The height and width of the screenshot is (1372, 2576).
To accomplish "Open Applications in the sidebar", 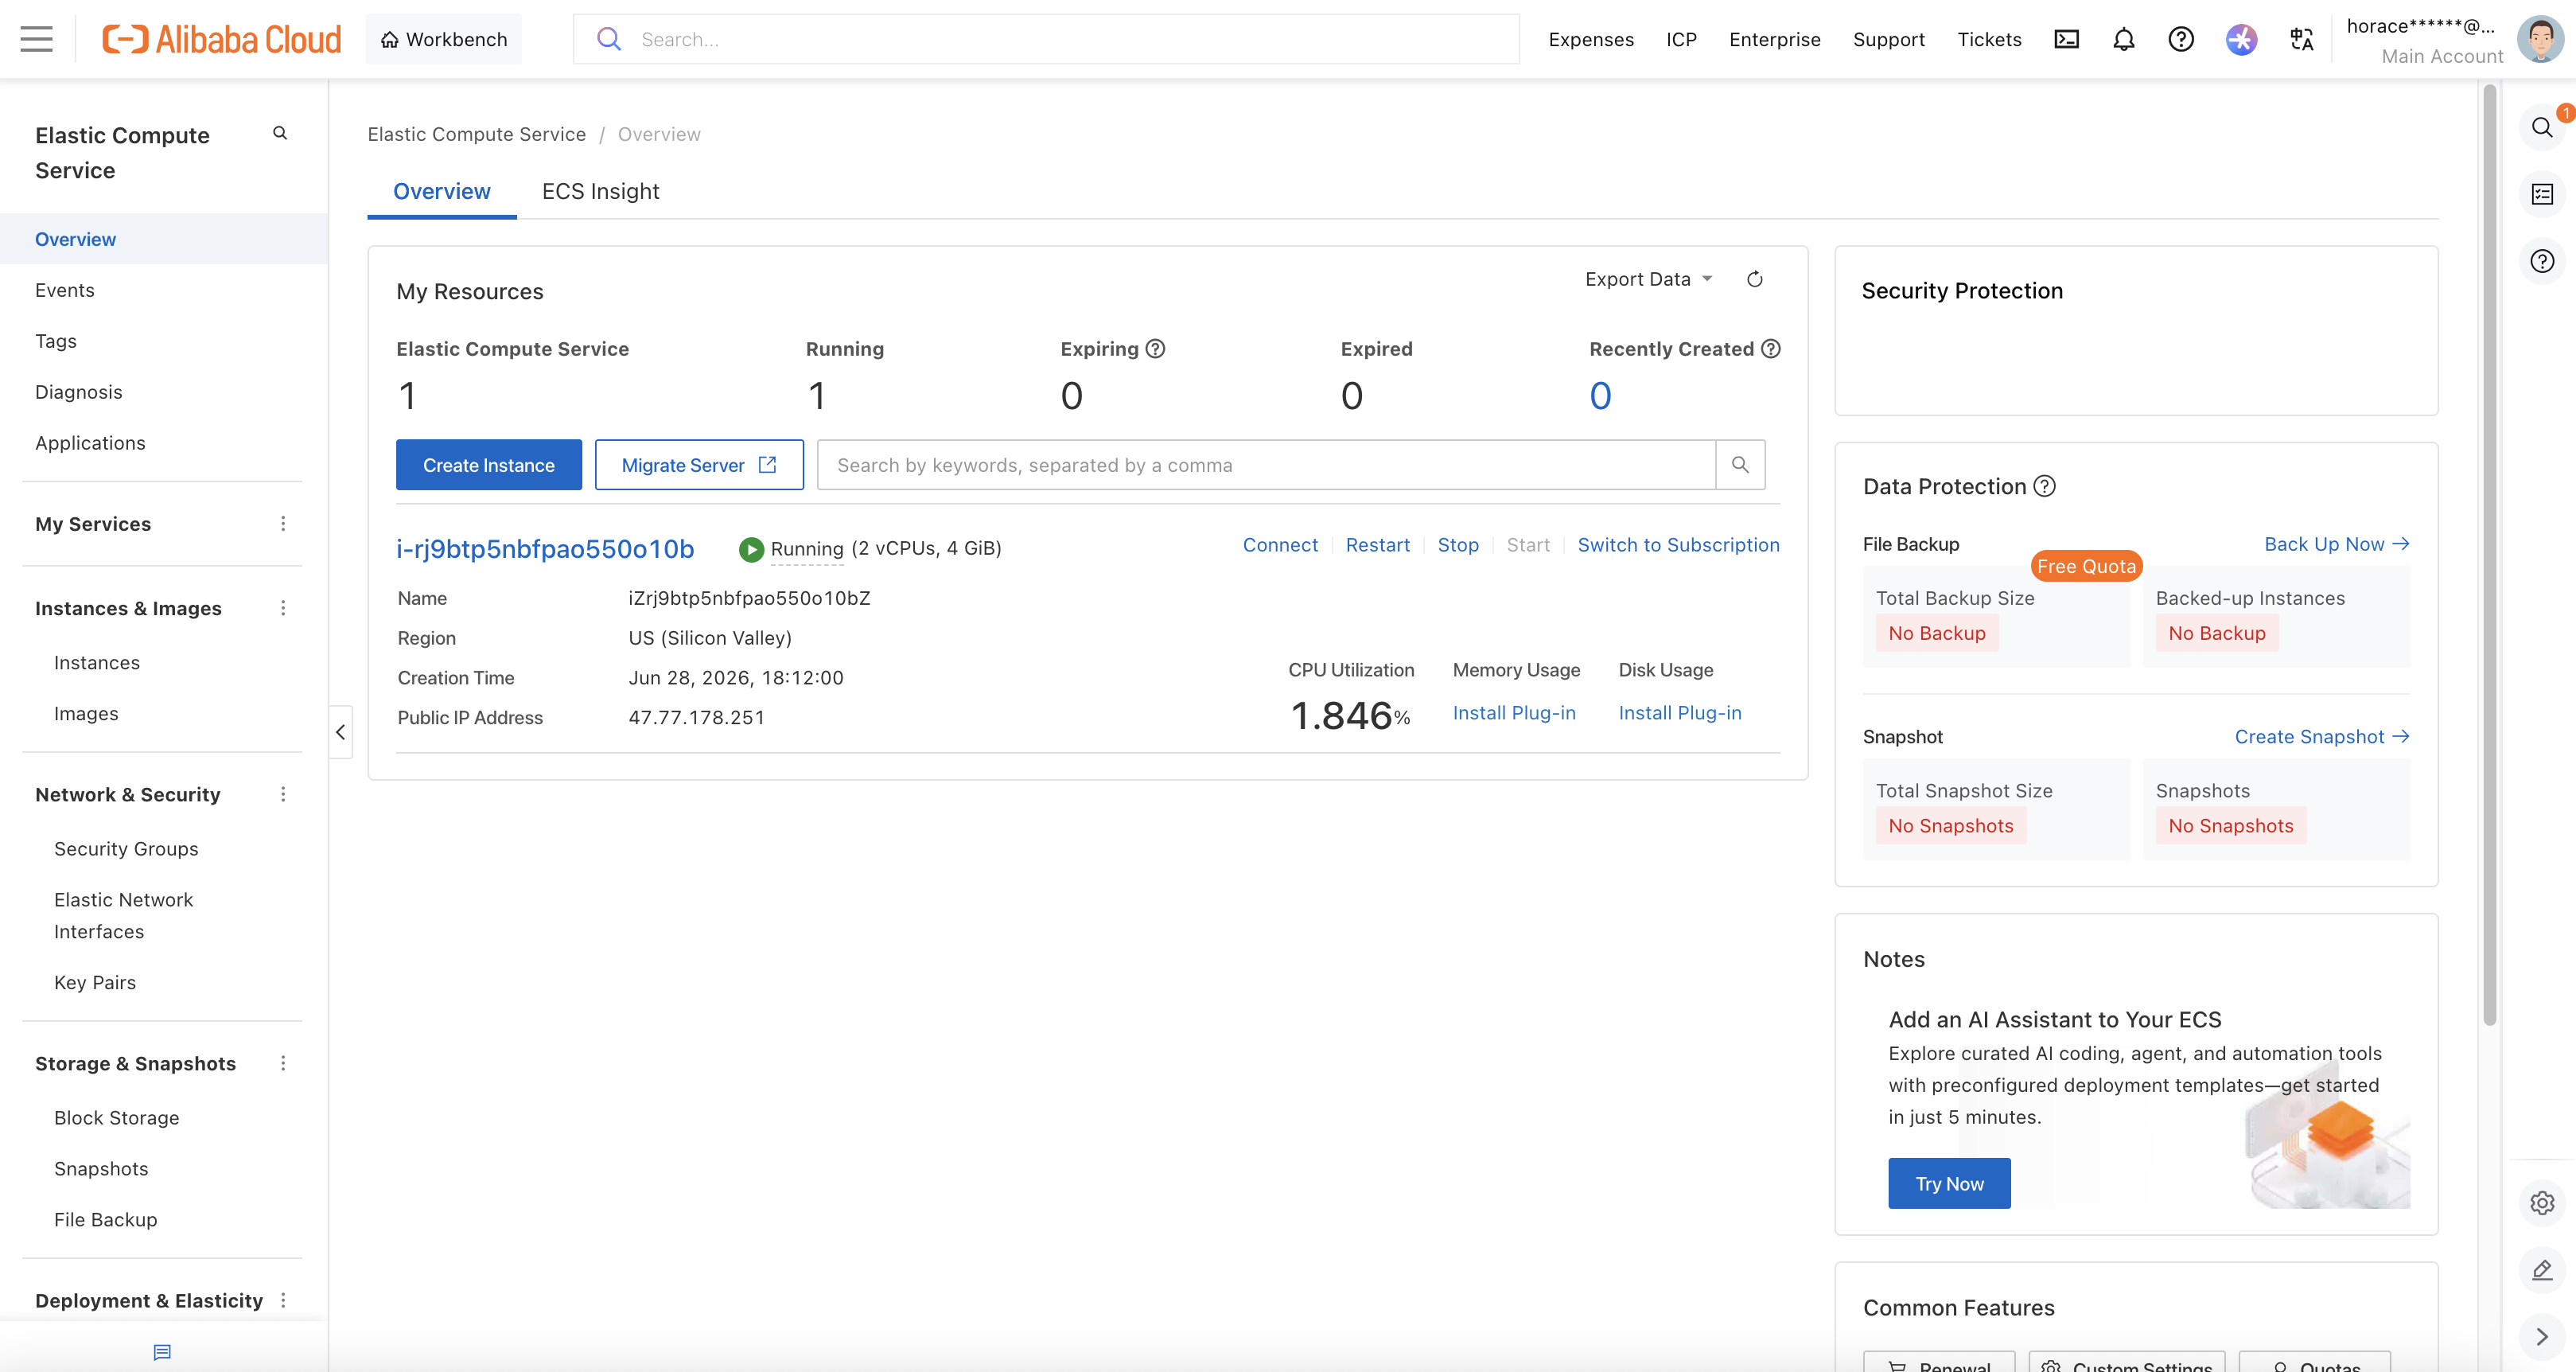I will (x=90, y=443).
